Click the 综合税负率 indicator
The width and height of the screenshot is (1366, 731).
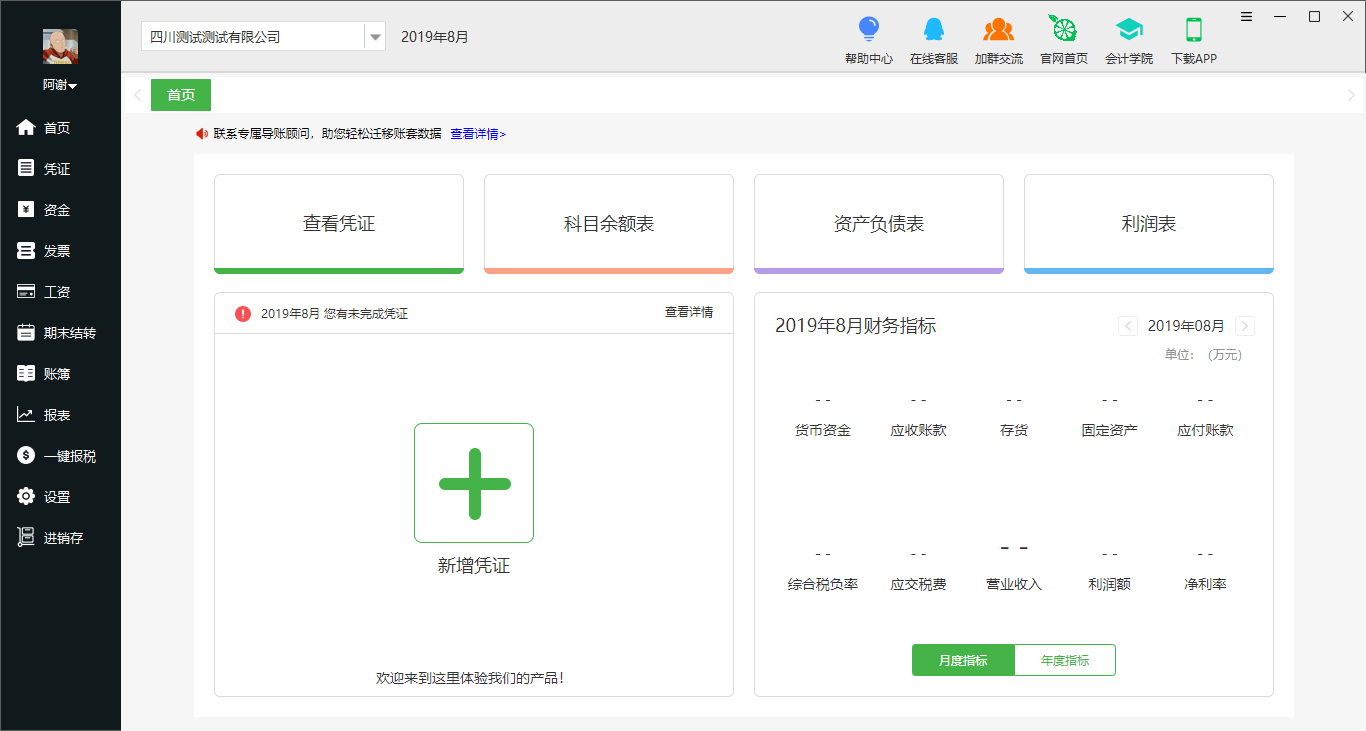pos(823,584)
